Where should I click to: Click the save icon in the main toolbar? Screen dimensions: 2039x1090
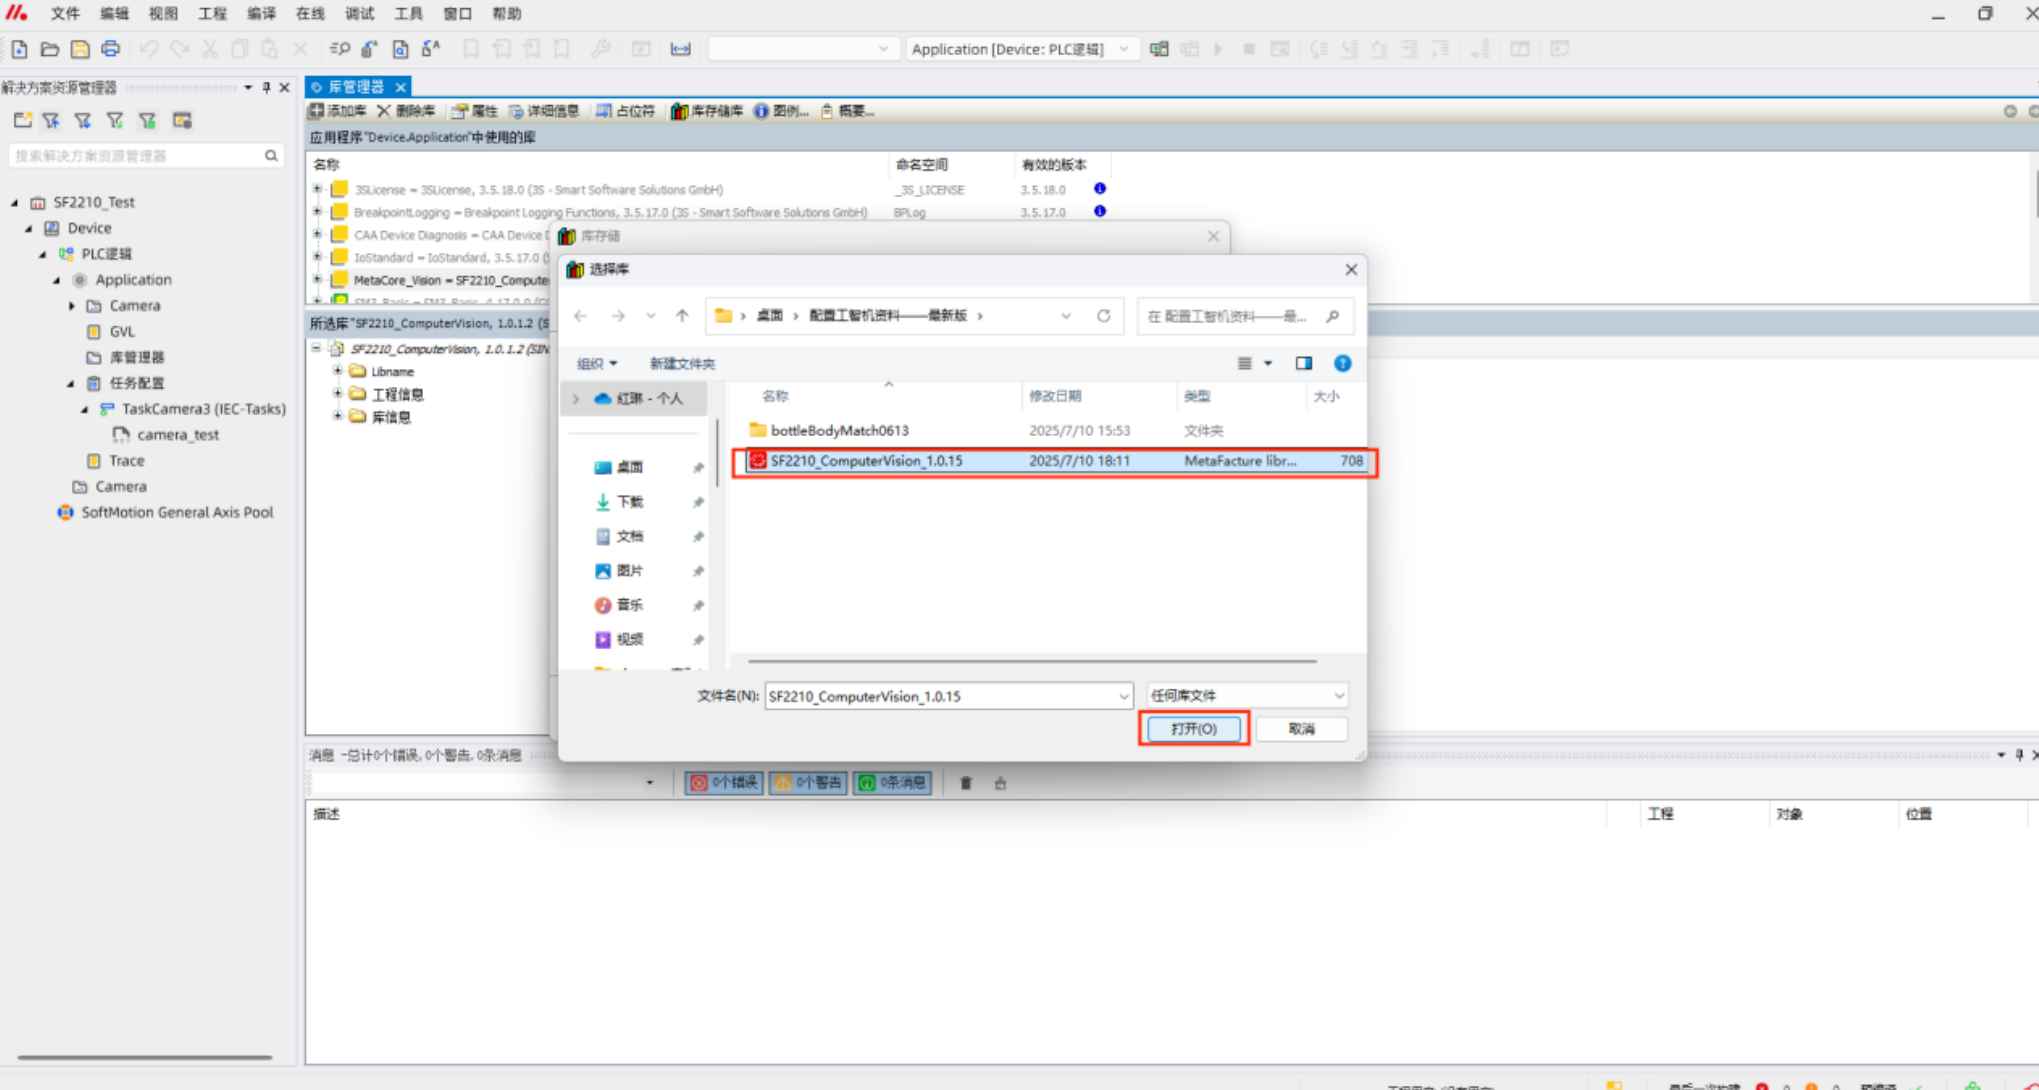(x=80, y=49)
